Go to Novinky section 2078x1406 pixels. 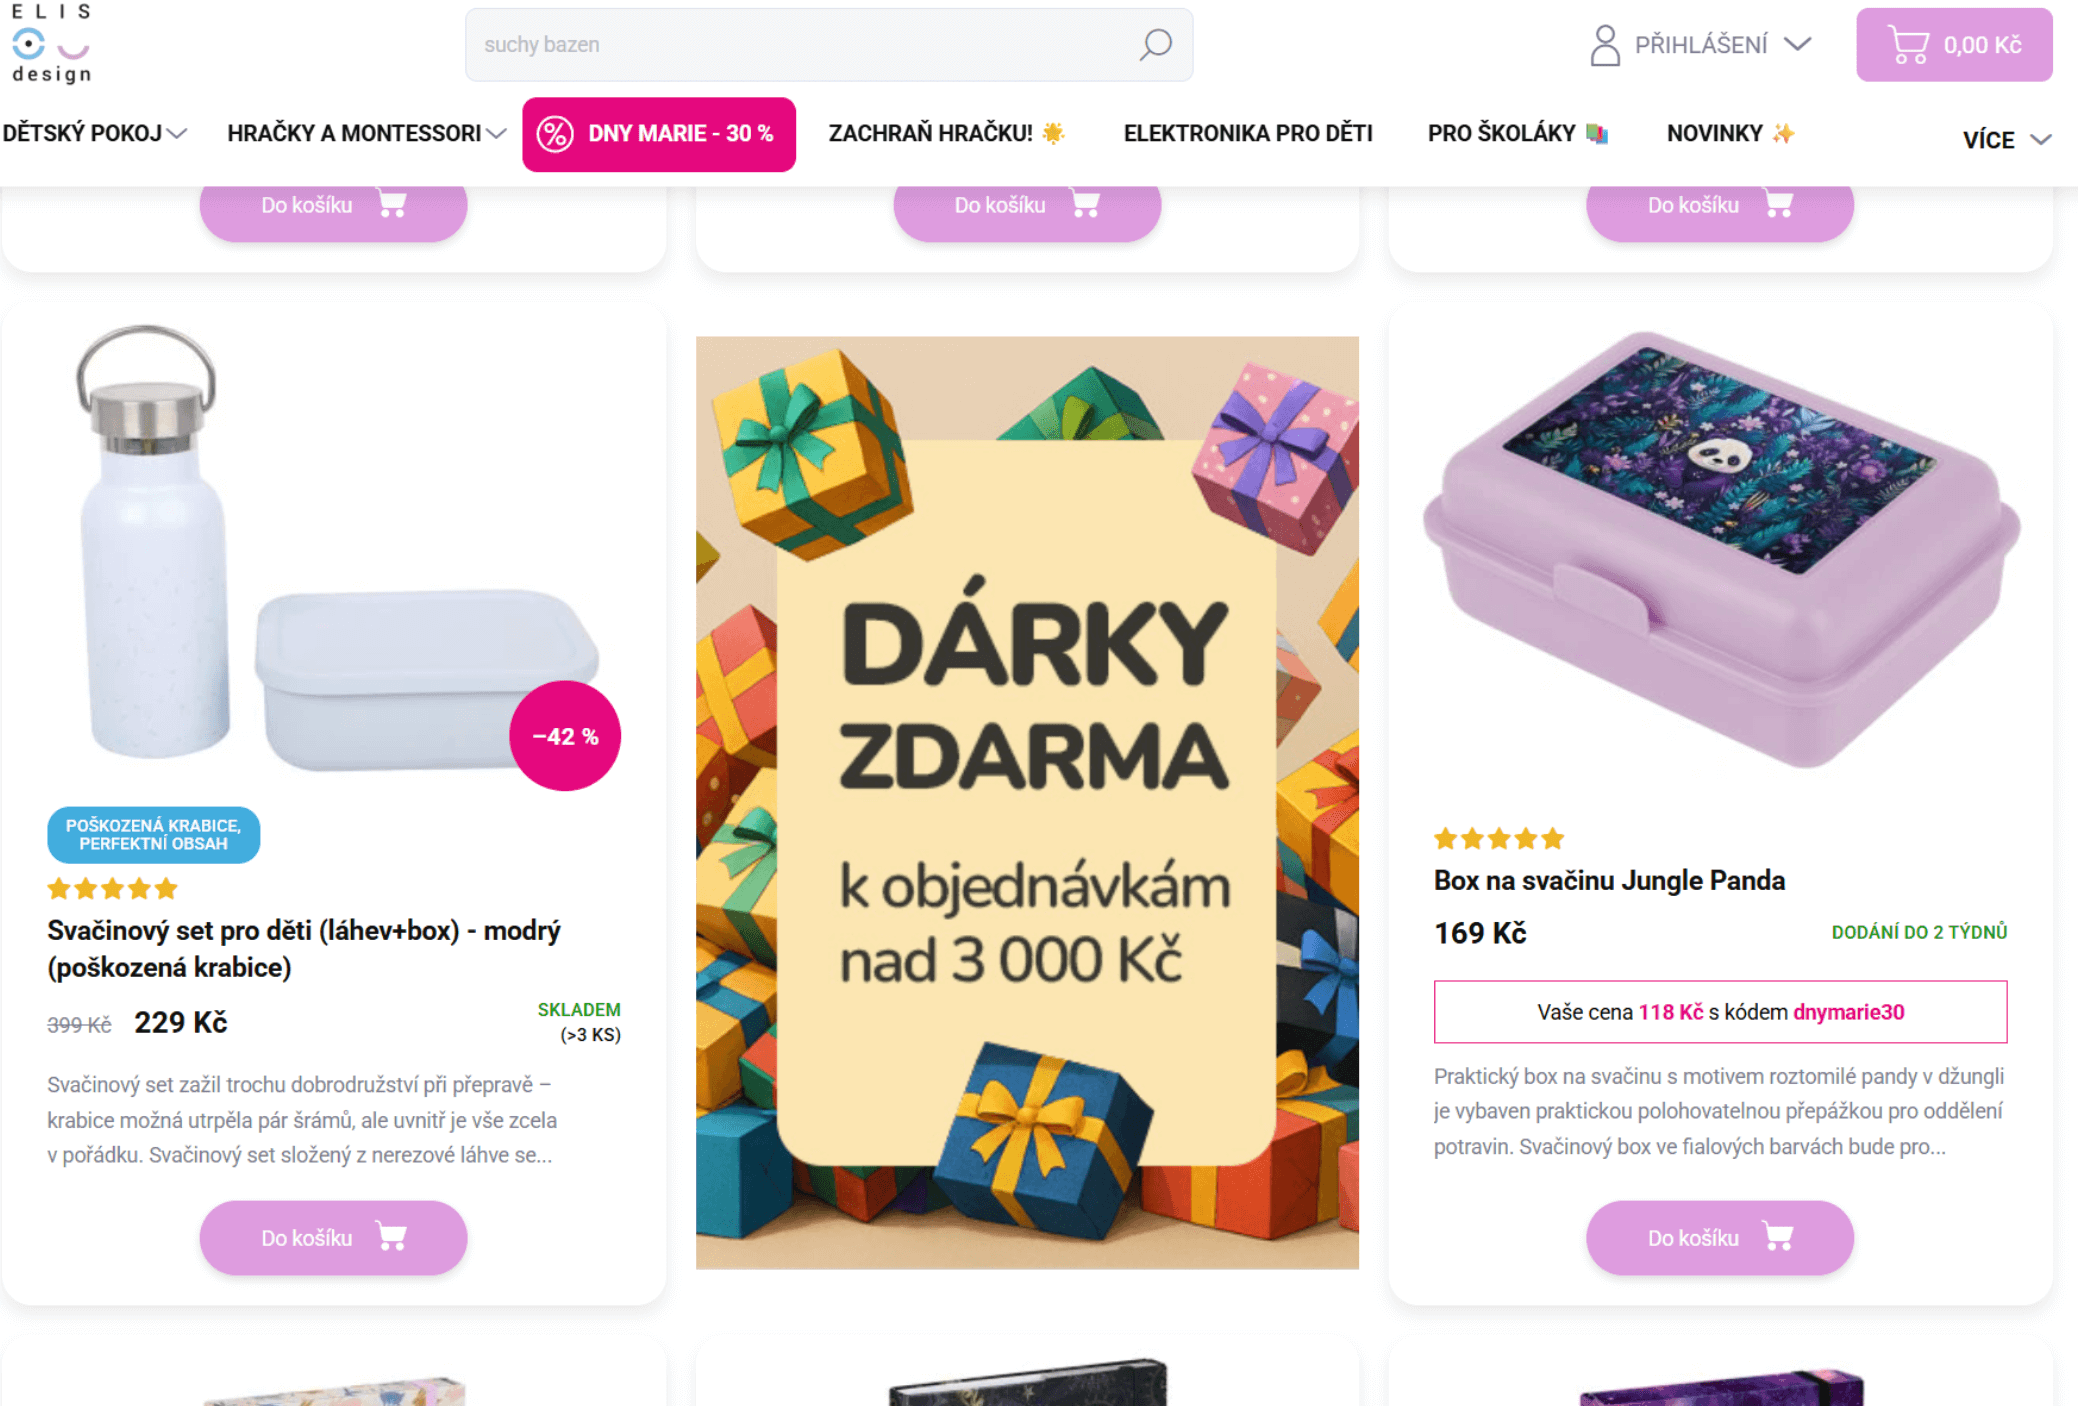coord(1730,133)
